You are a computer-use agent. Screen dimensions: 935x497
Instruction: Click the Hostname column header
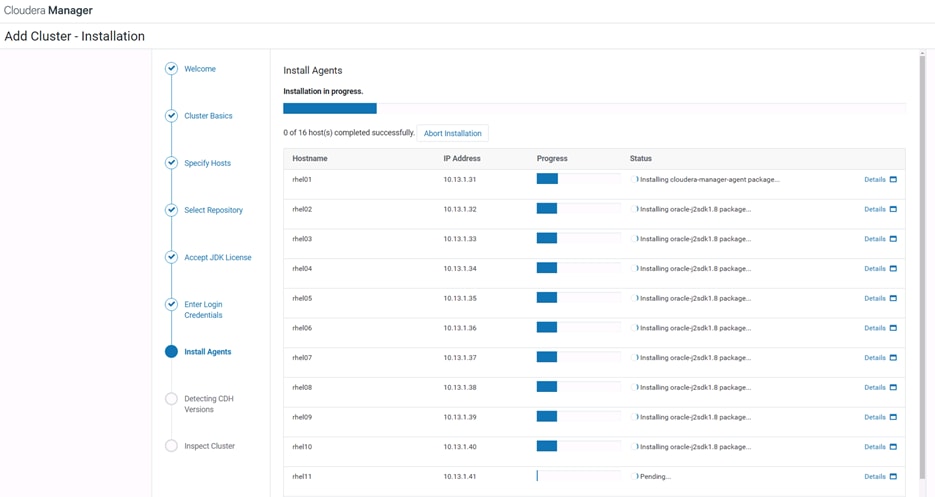click(x=309, y=158)
